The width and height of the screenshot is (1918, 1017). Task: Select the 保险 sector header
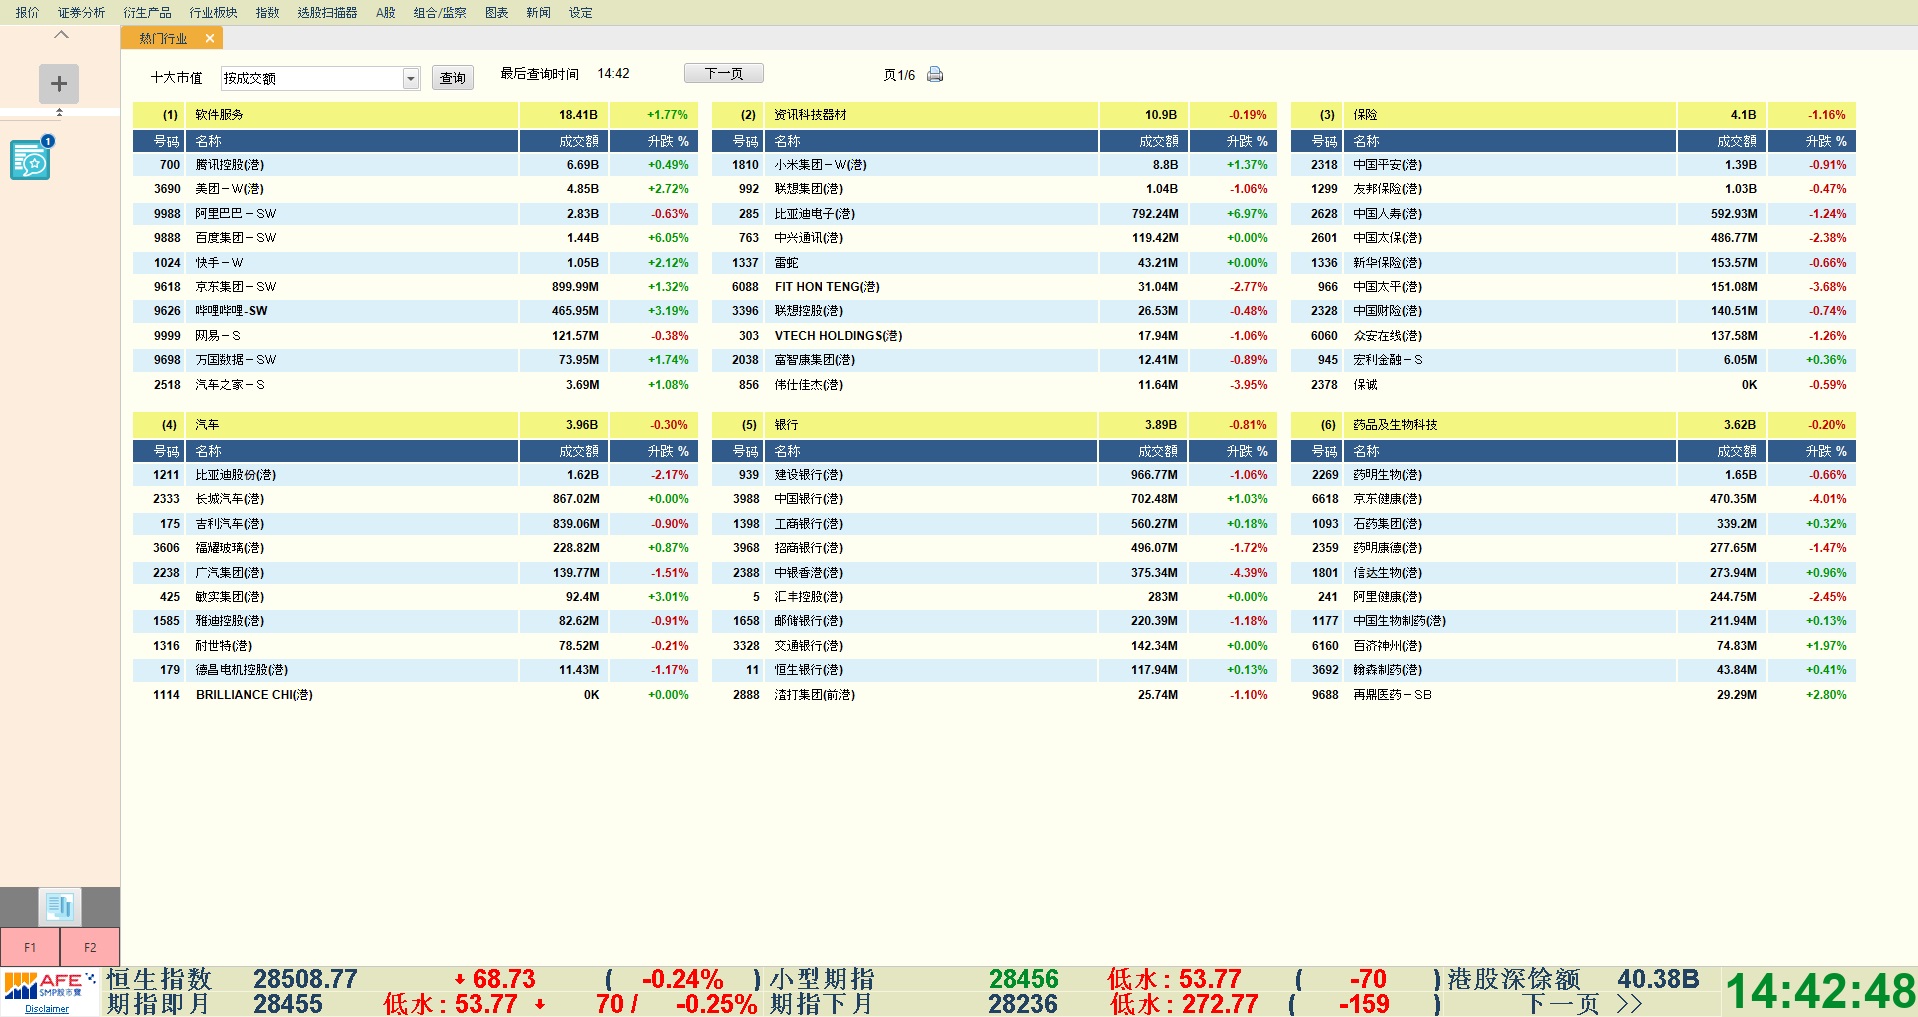1573,115
